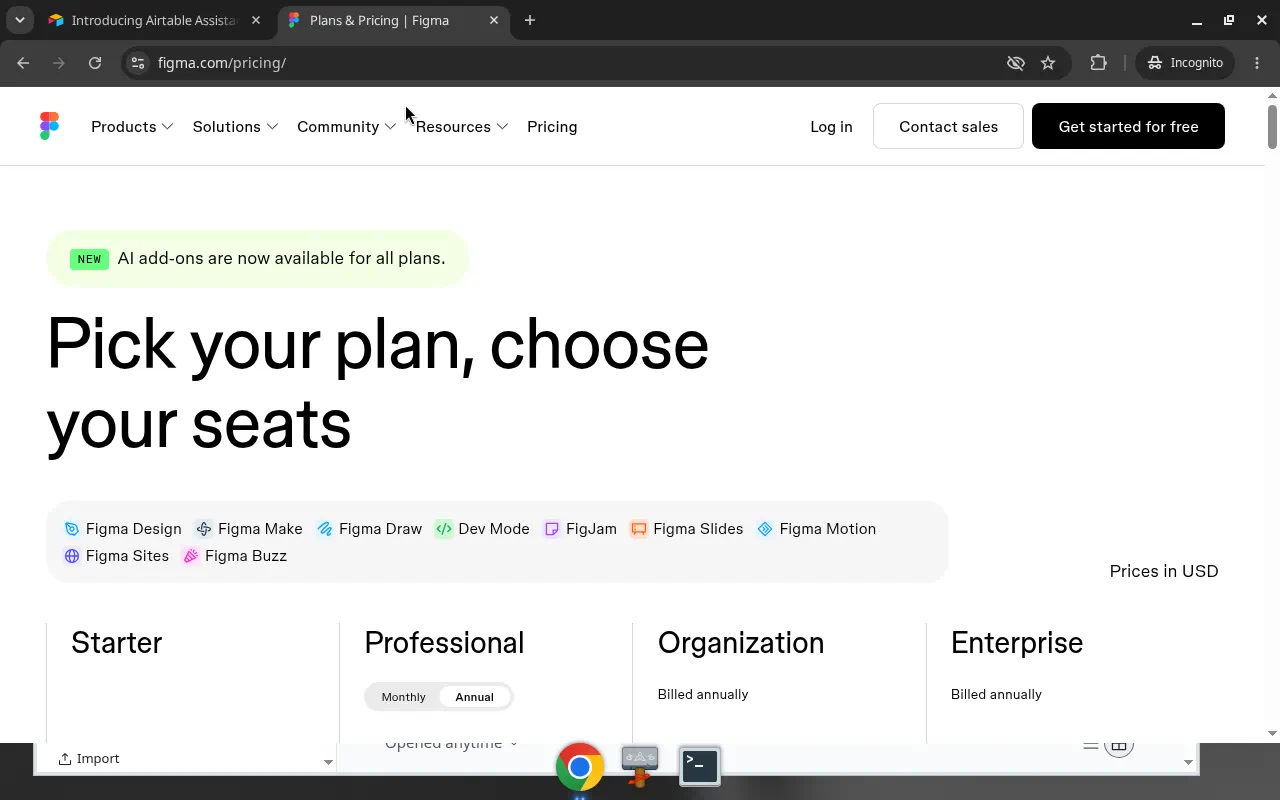View site information icon in address bar
1280x800 pixels.
pos(138,63)
